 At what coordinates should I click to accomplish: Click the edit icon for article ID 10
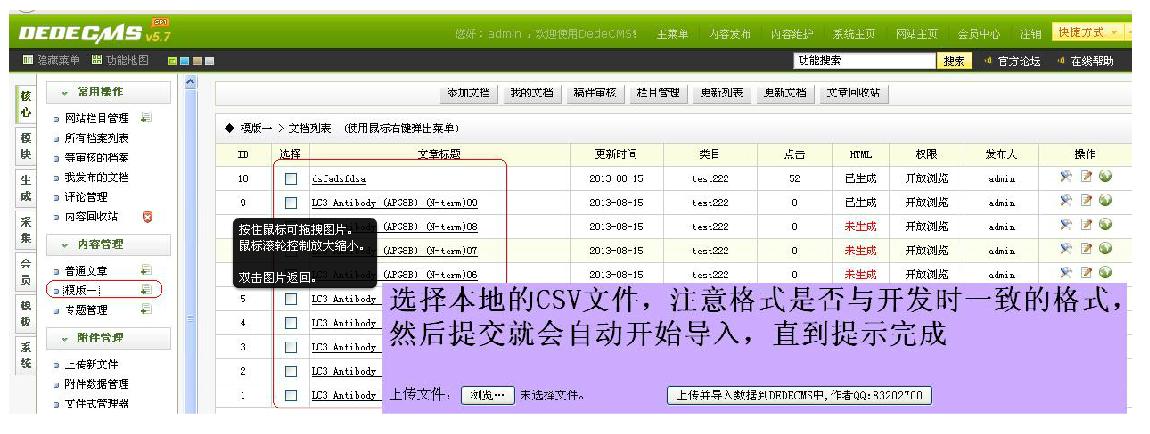coord(1085,178)
